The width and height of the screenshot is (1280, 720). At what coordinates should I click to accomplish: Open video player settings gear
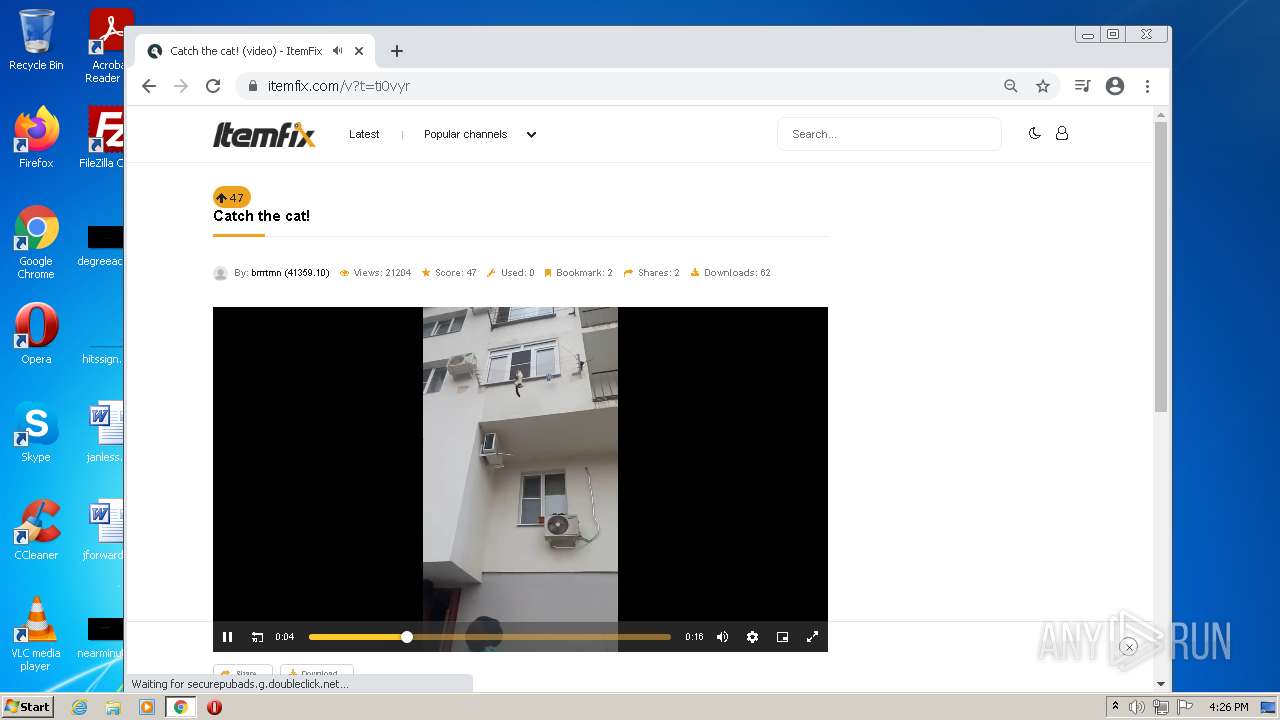[x=752, y=637]
